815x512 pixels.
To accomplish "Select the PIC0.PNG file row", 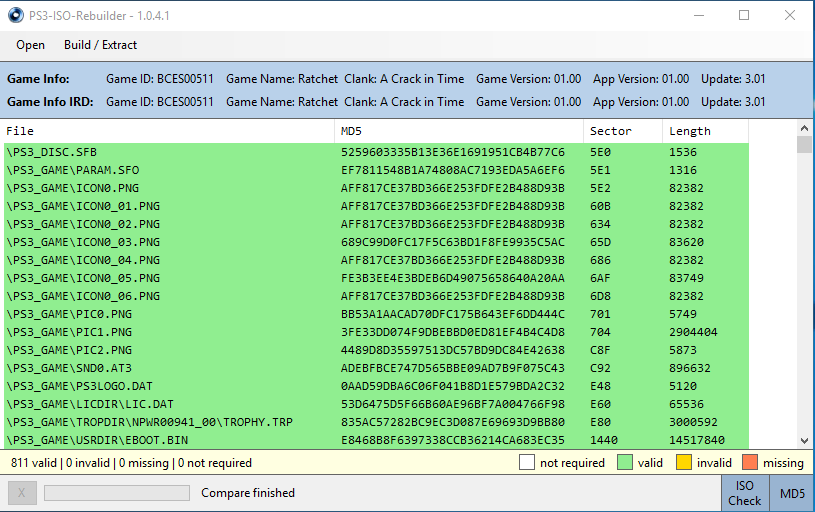I will pos(376,314).
